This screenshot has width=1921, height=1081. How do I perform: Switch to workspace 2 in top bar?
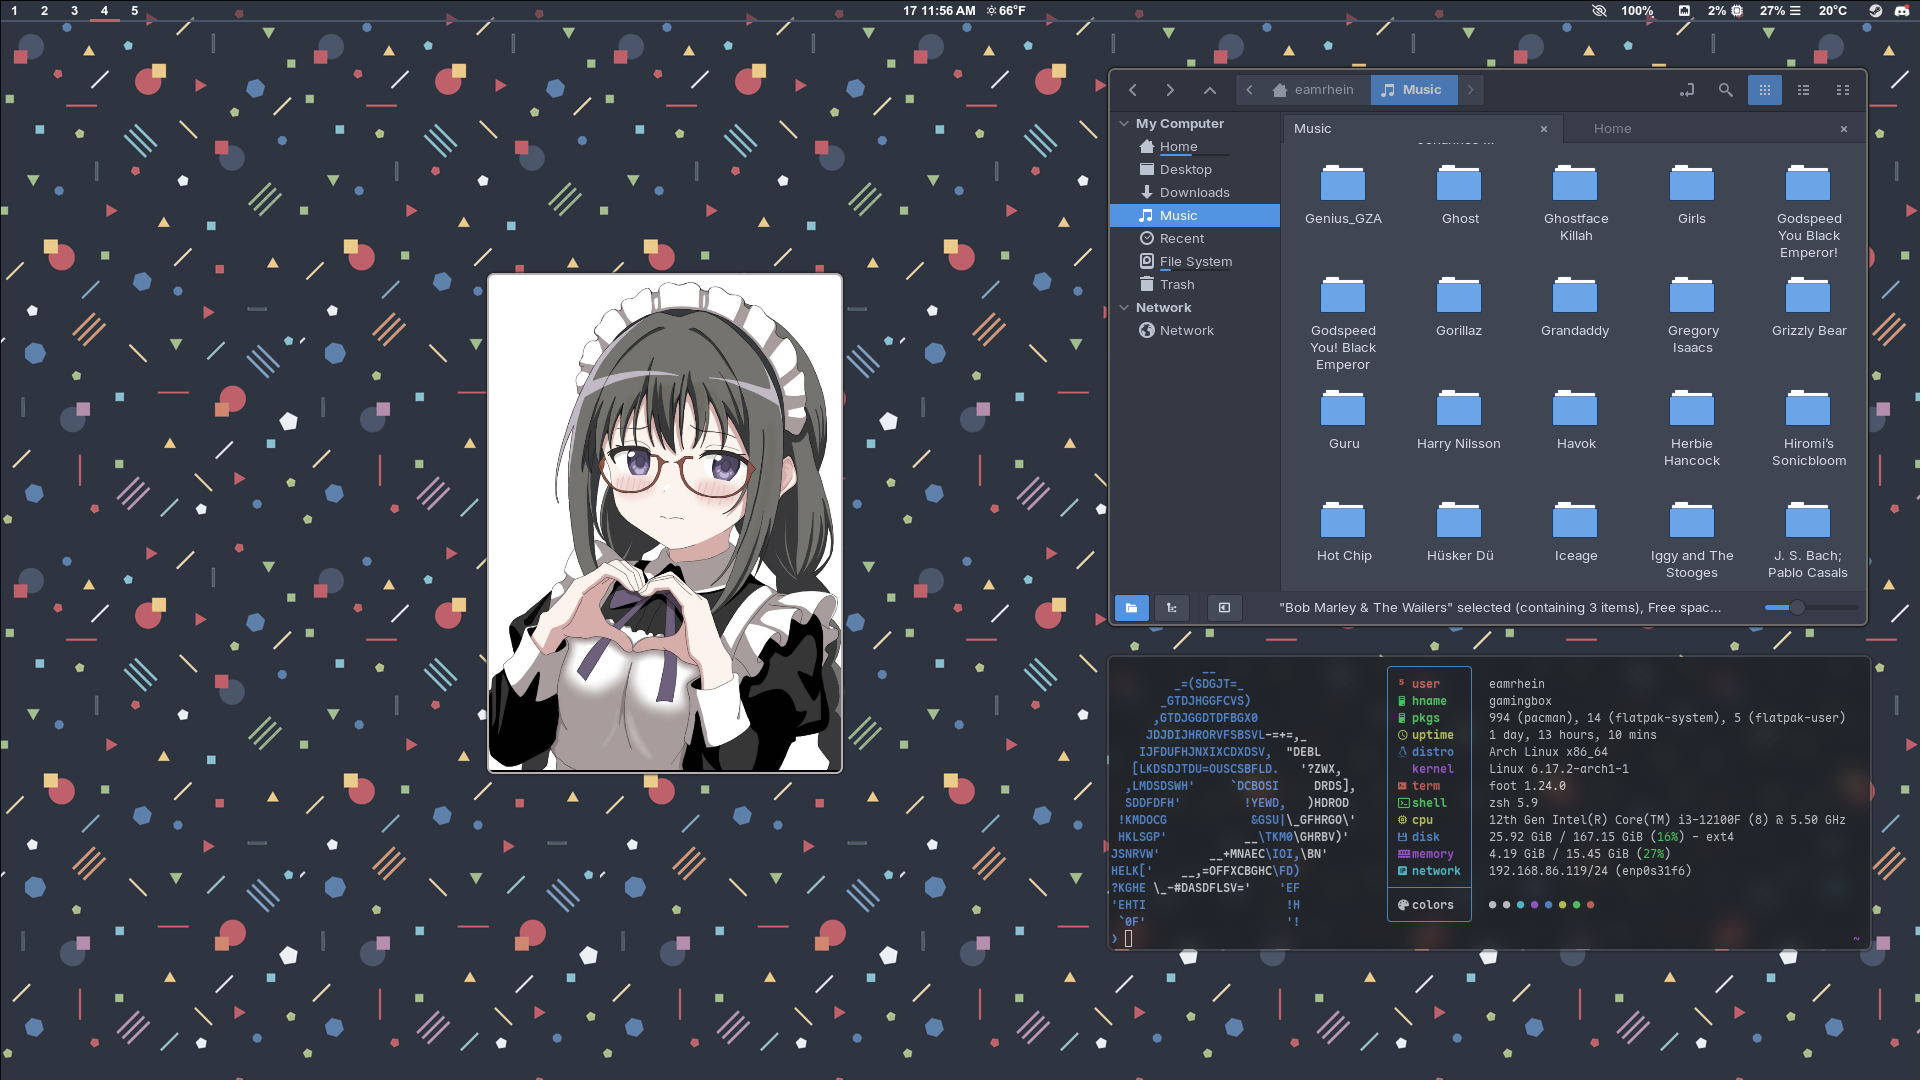(44, 11)
